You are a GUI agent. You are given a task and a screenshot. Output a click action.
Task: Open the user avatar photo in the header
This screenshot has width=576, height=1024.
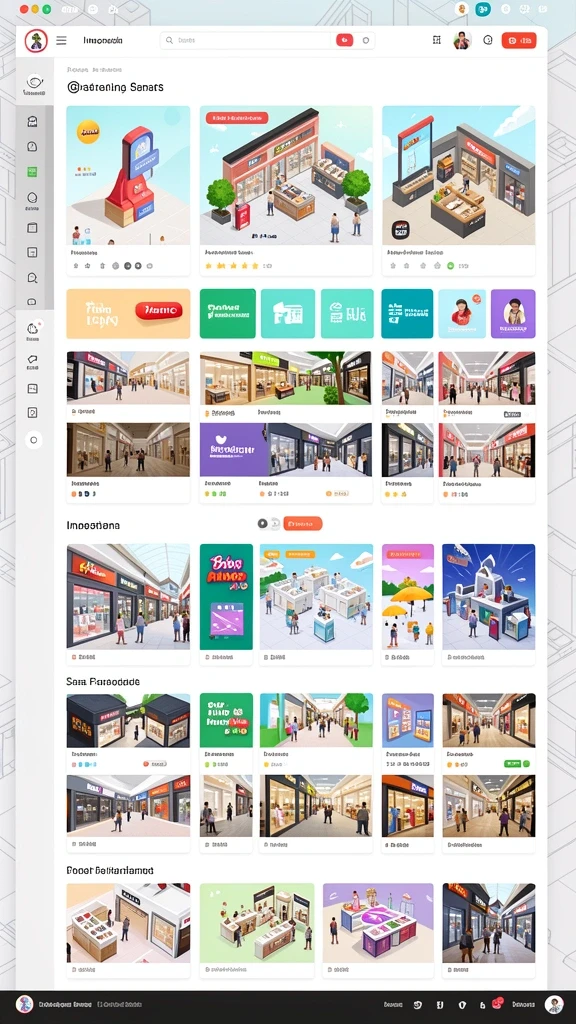click(x=462, y=40)
